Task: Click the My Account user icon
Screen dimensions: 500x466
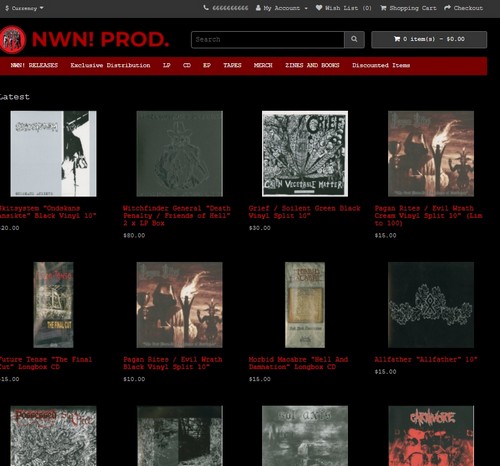Action: (x=258, y=8)
